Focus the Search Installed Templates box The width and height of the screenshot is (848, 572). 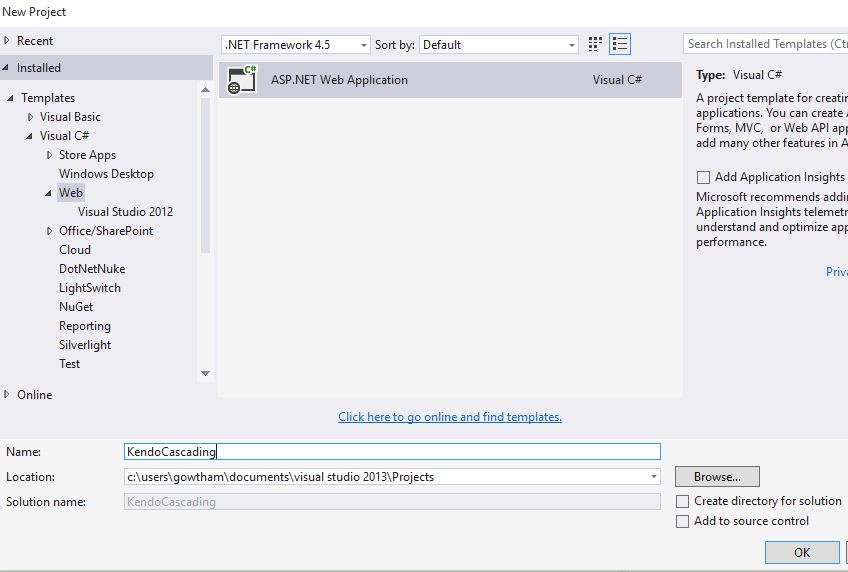[x=765, y=44]
